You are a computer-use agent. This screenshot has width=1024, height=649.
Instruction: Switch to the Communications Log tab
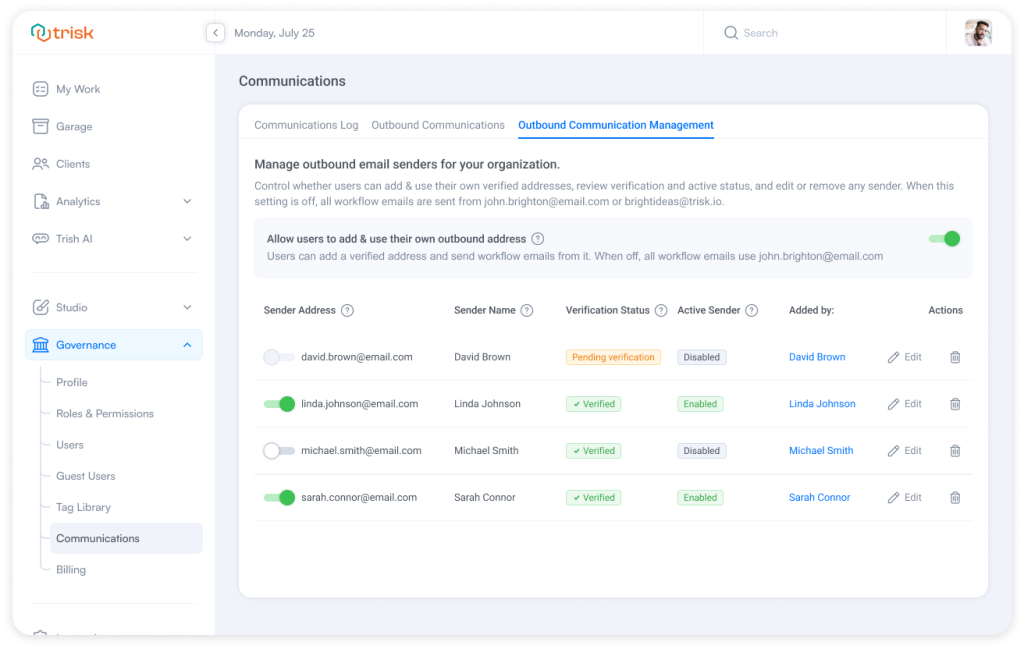tap(306, 125)
